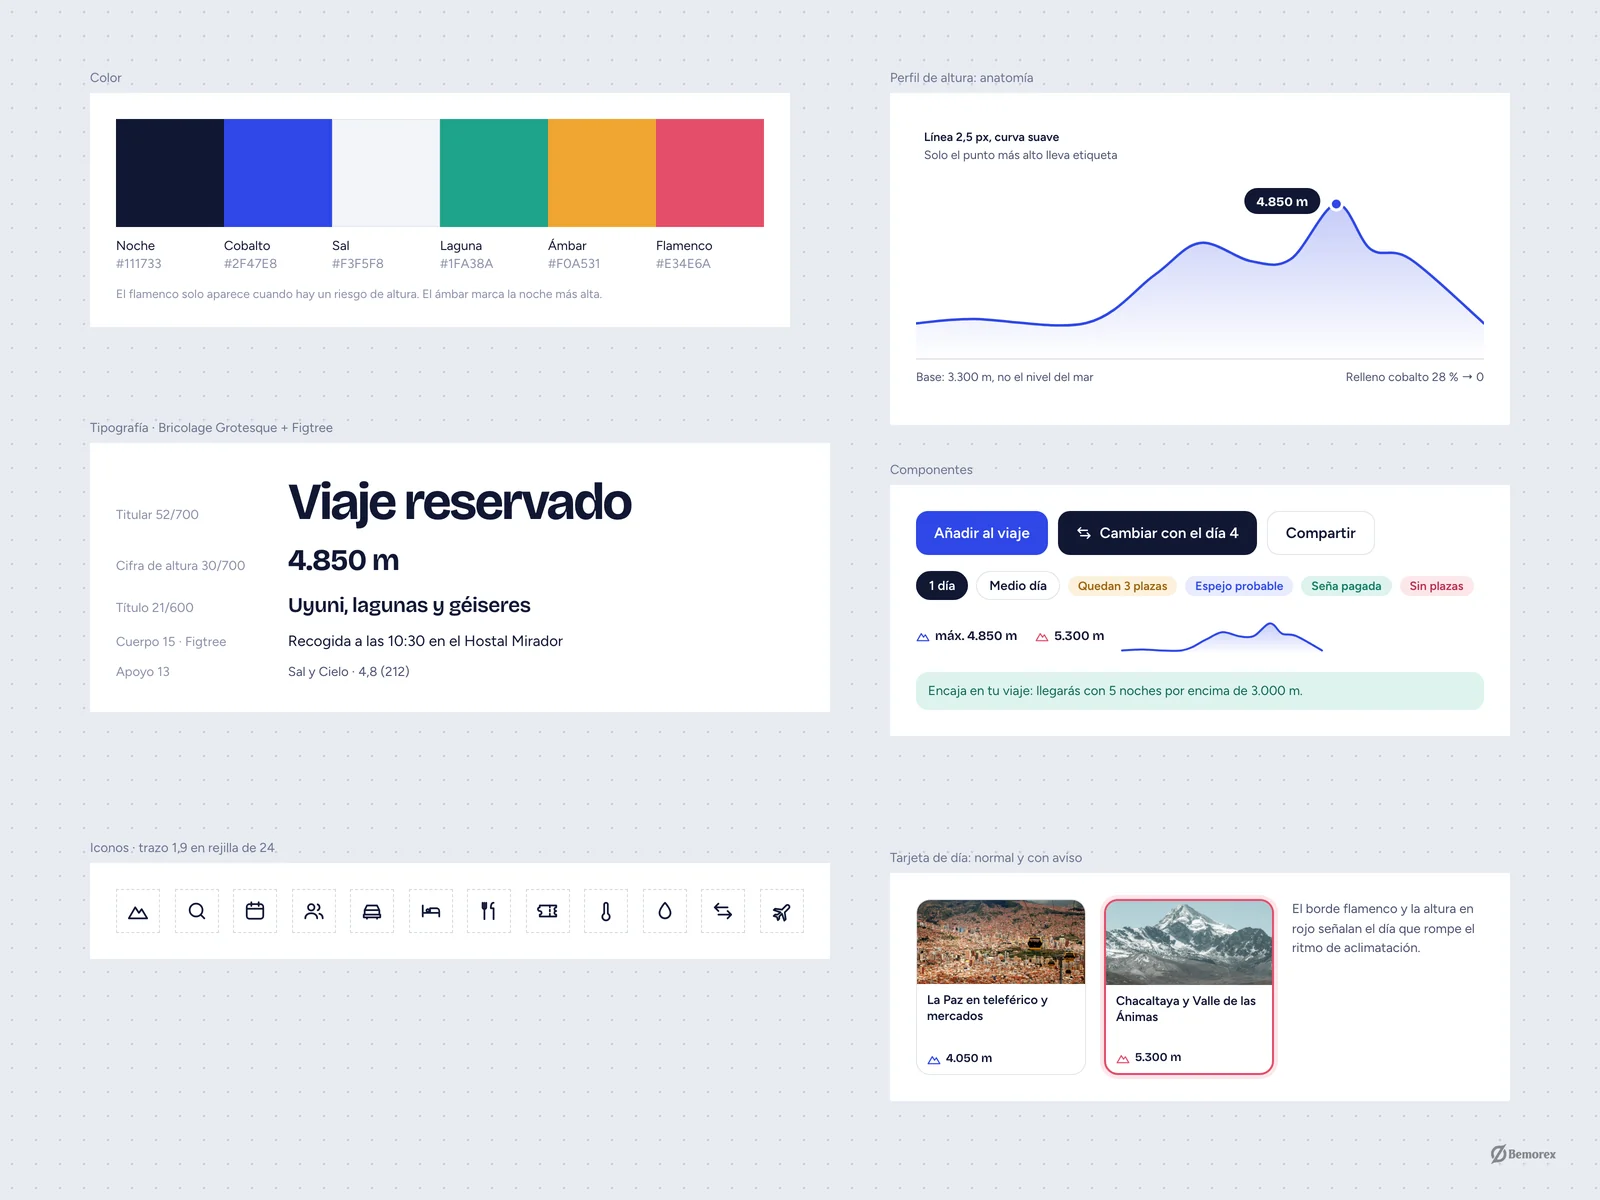This screenshot has height=1200, width=1600.
Task: Click the red mountain icon beside 5.300 m in Componentes
Action: 1042,637
